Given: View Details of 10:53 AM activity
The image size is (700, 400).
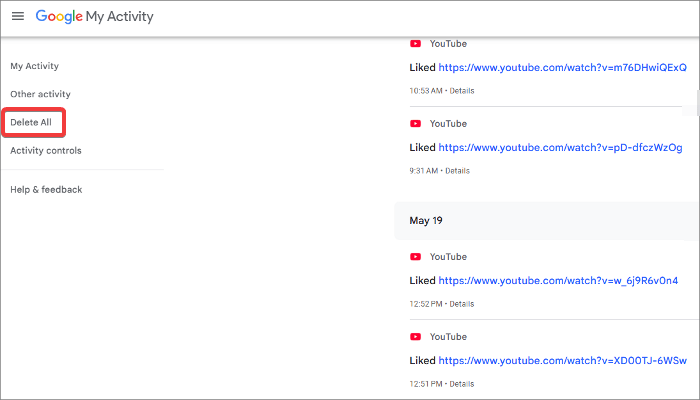Looking at the screenshot, I should (x=462, y=91).
